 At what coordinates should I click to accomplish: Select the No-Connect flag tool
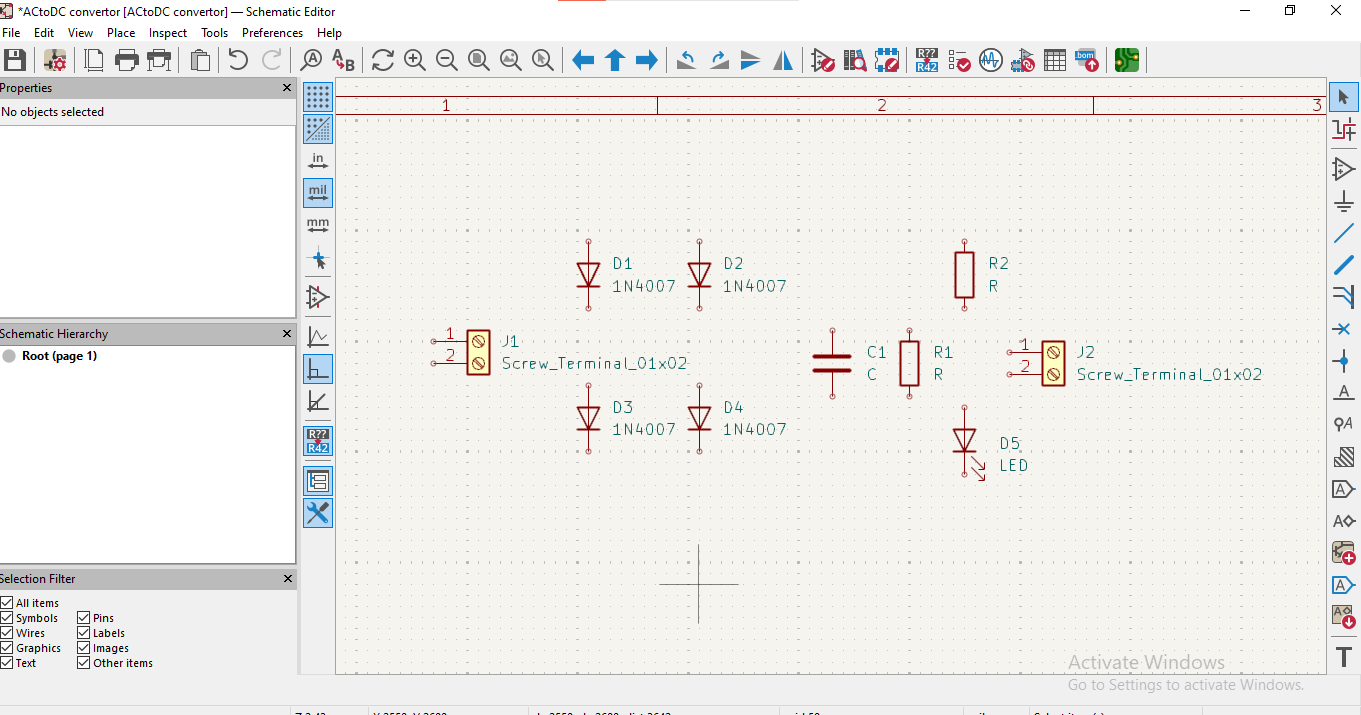[1343, 329]
